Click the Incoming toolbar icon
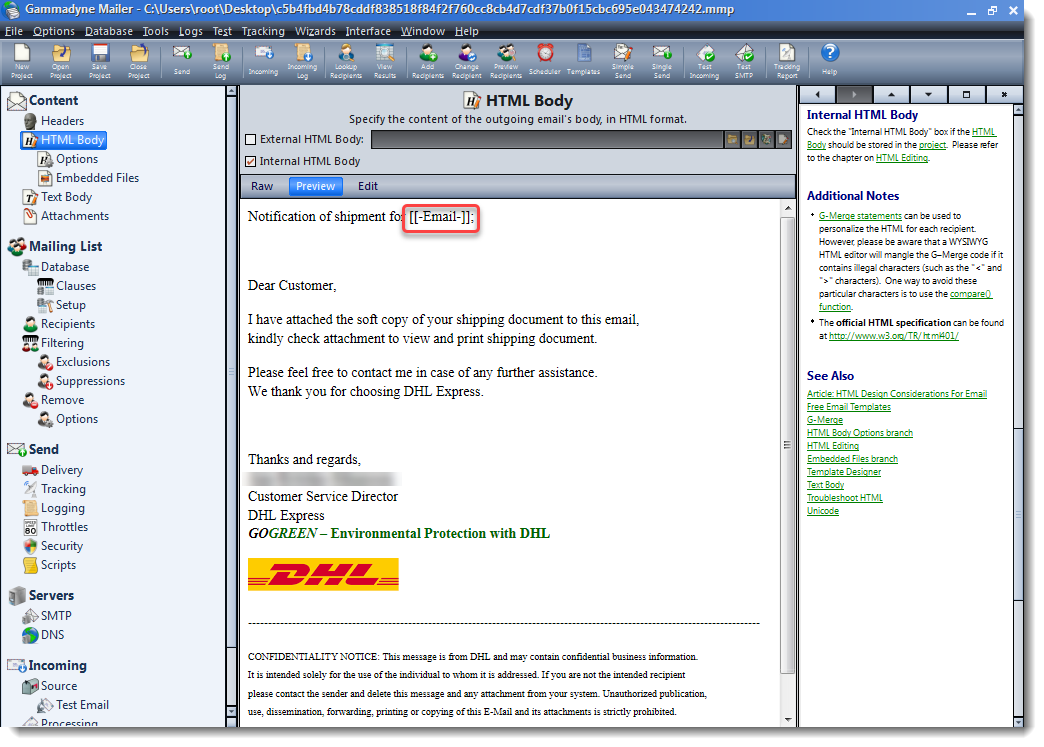The image size is (1044, 747). (263, 61)
